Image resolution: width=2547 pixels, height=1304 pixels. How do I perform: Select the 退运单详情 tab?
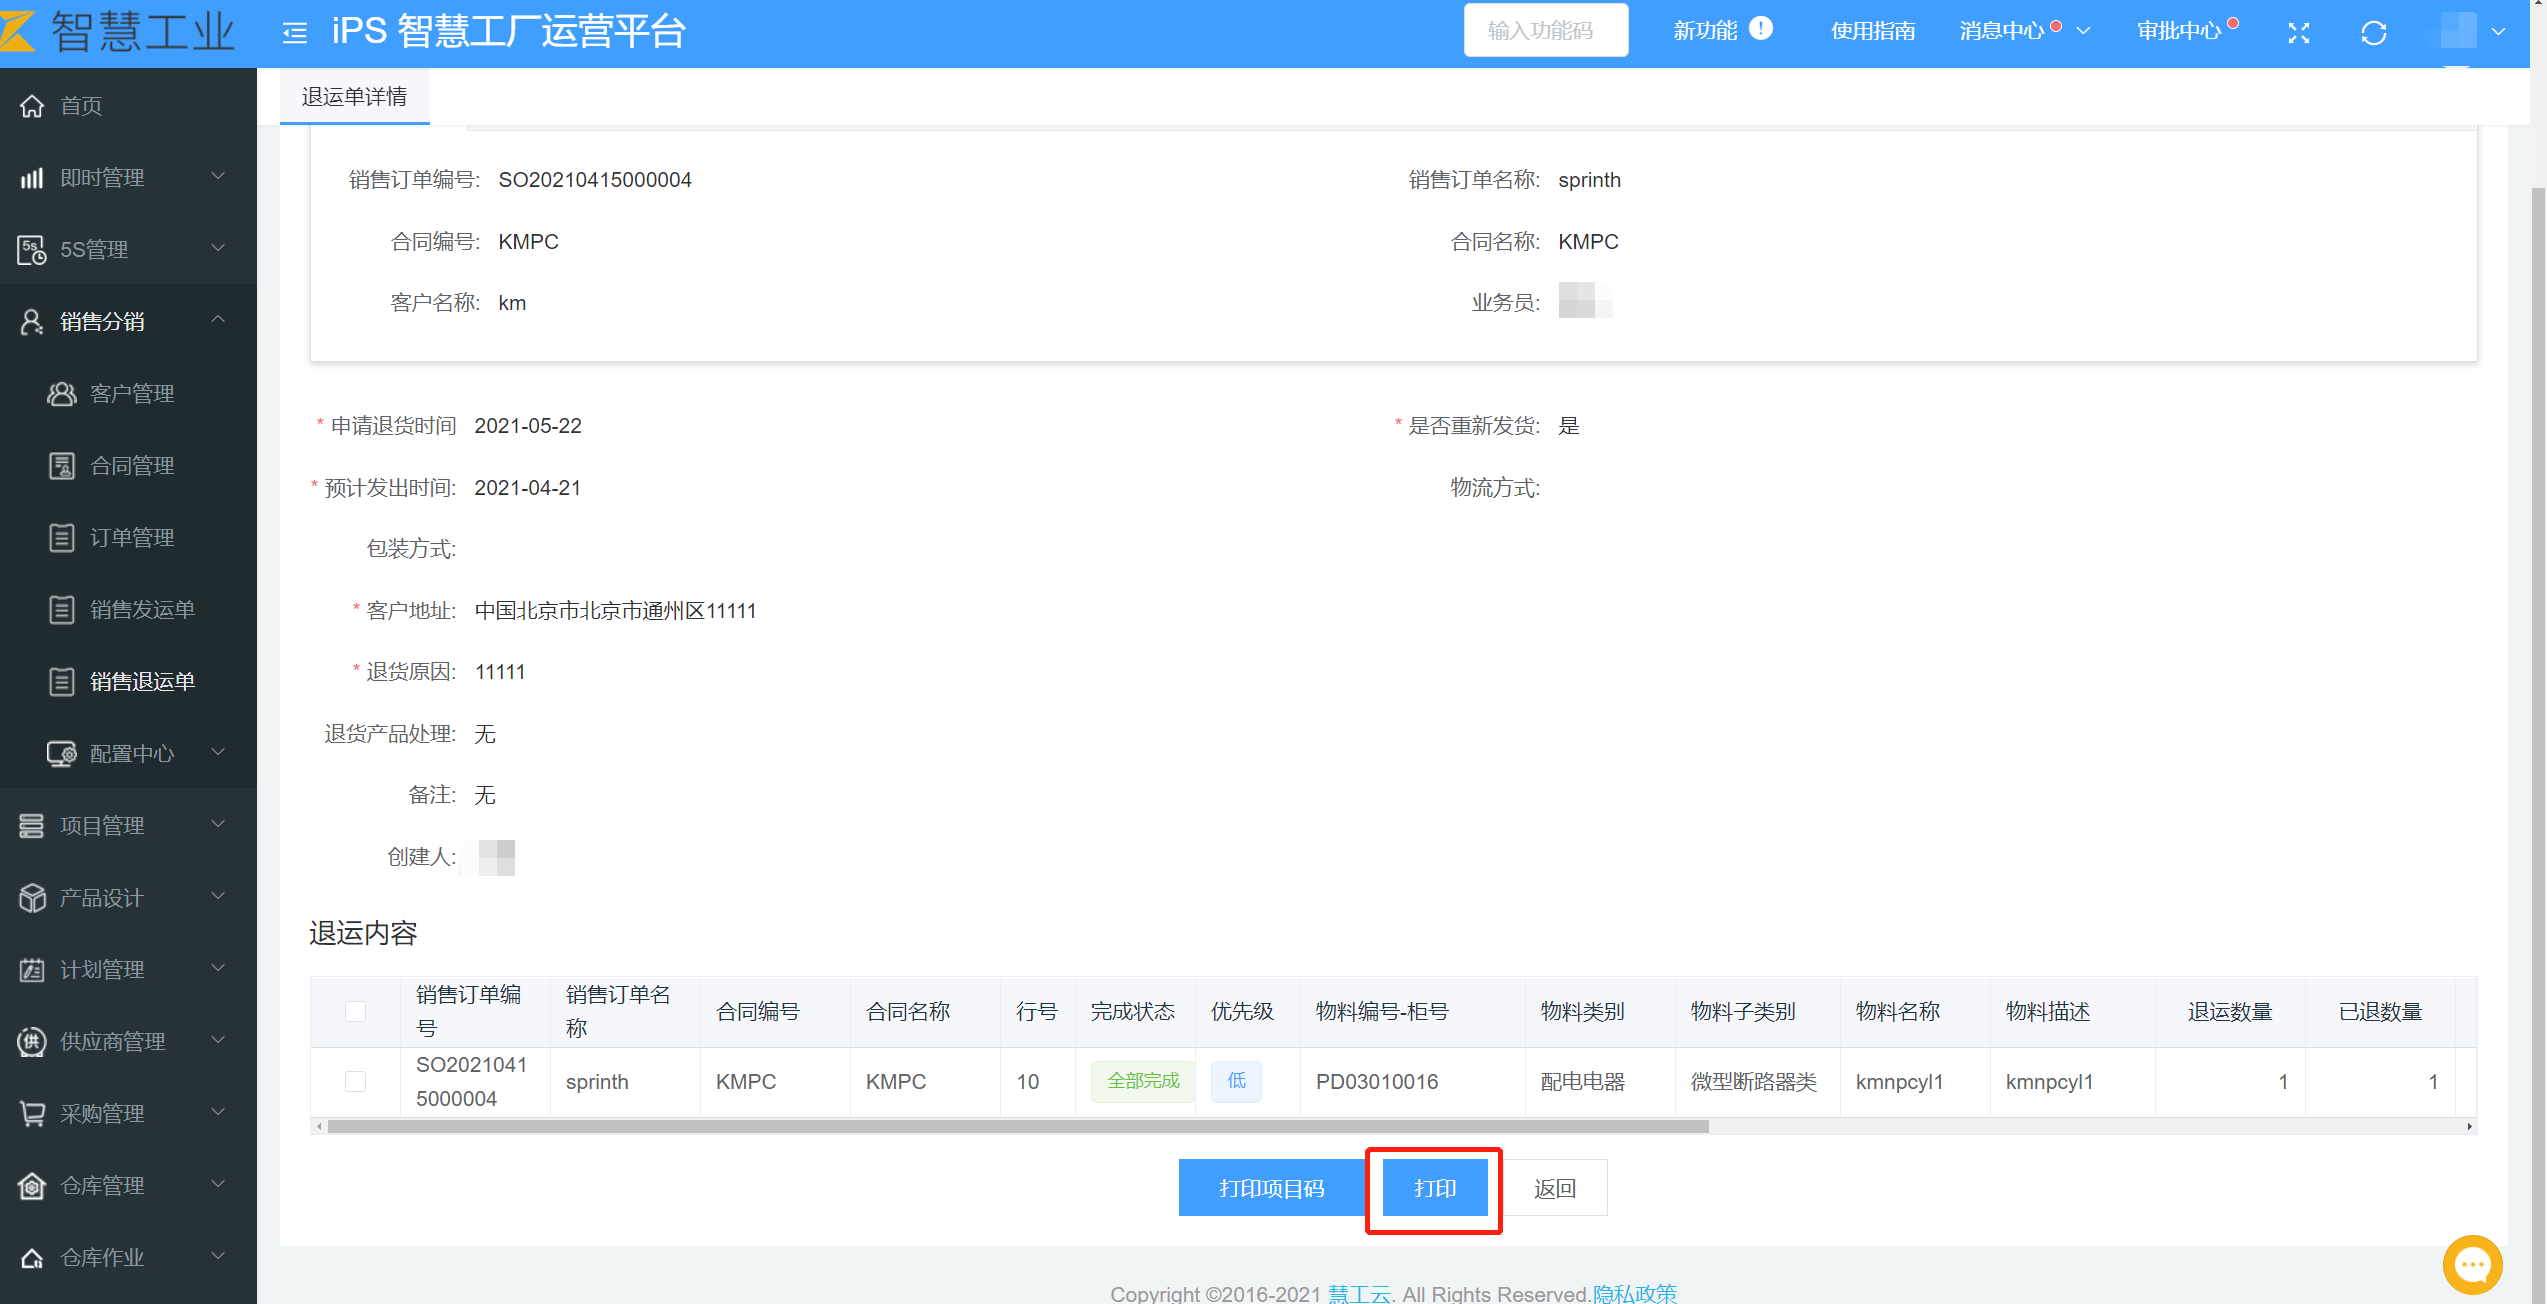tap(354, 96)
